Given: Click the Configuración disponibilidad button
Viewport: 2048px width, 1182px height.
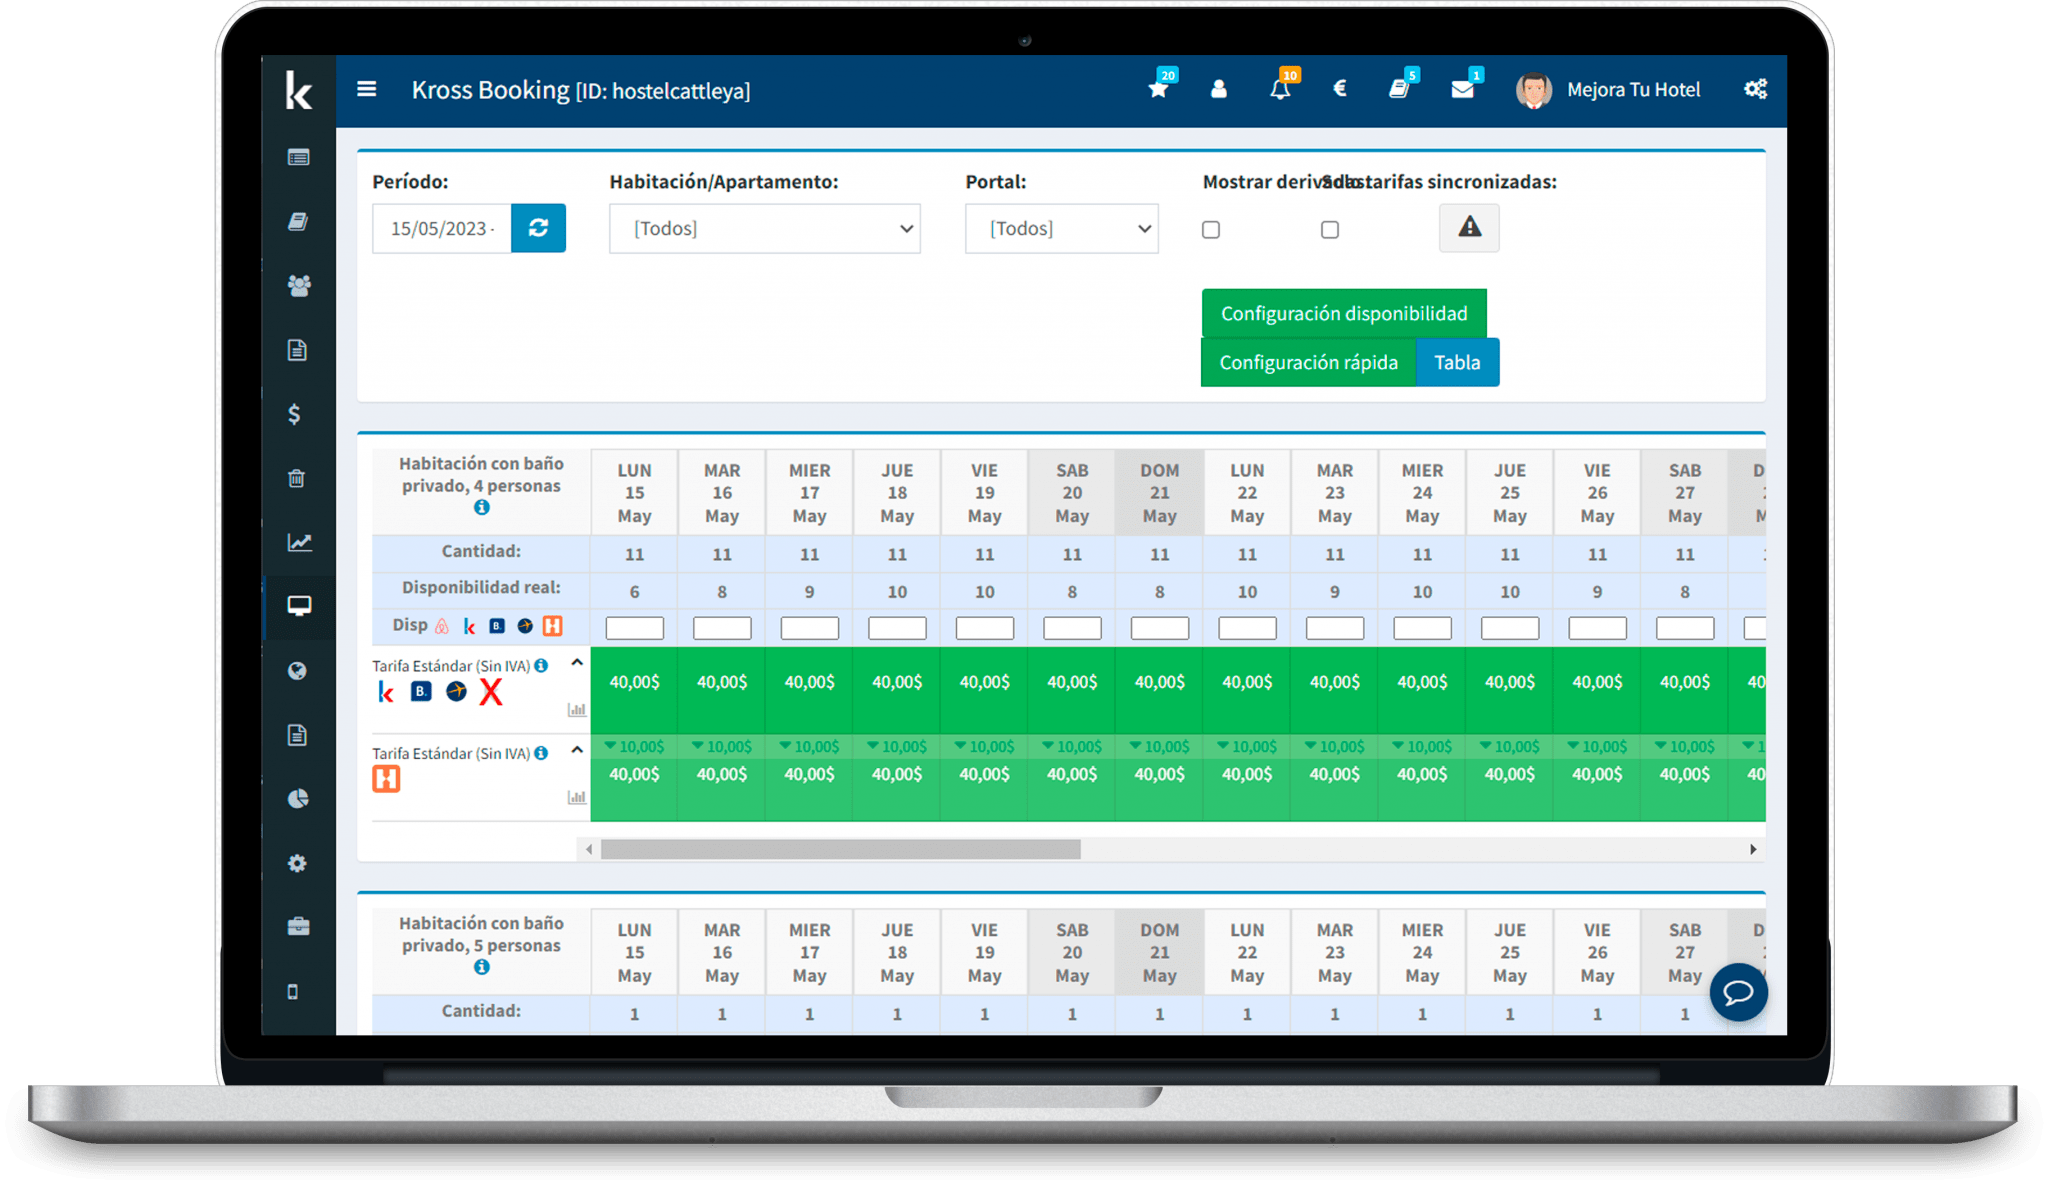Looking at the screenshot, I should 1344,313.
